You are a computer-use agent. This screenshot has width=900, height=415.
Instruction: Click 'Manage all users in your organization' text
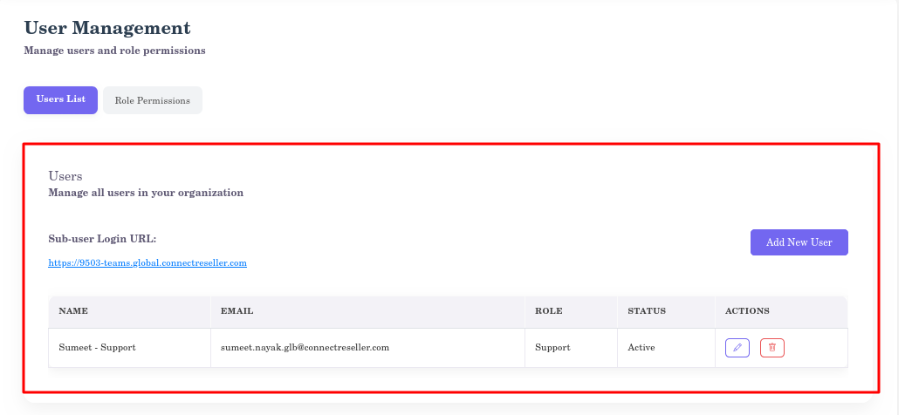146,192
